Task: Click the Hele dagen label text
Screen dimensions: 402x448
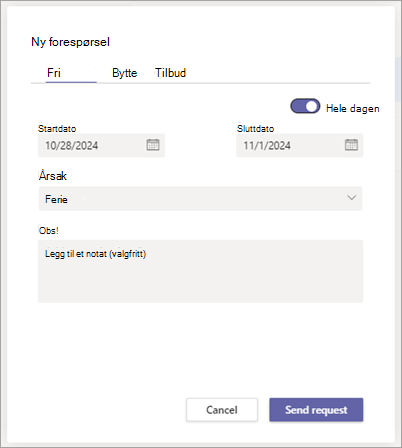Action: click(352, 108)
